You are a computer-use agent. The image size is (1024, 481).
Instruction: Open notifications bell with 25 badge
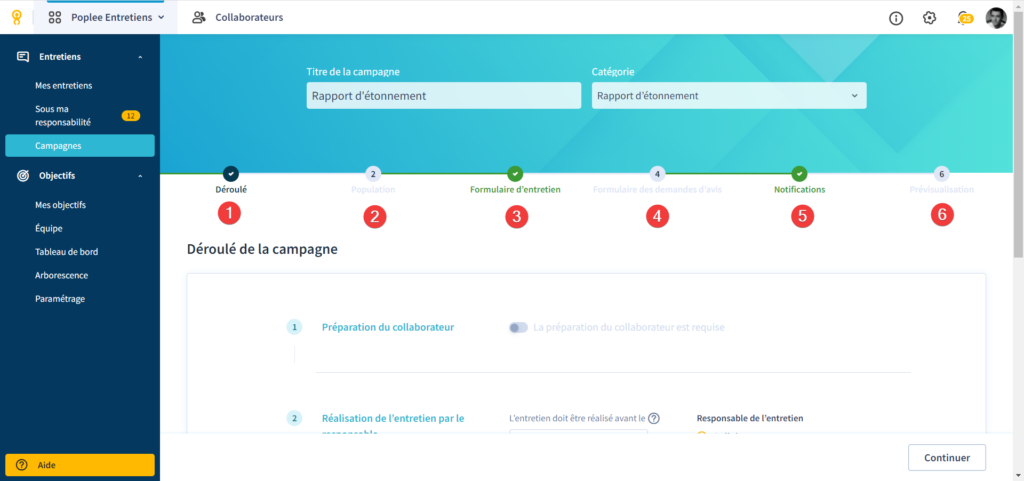964,18
